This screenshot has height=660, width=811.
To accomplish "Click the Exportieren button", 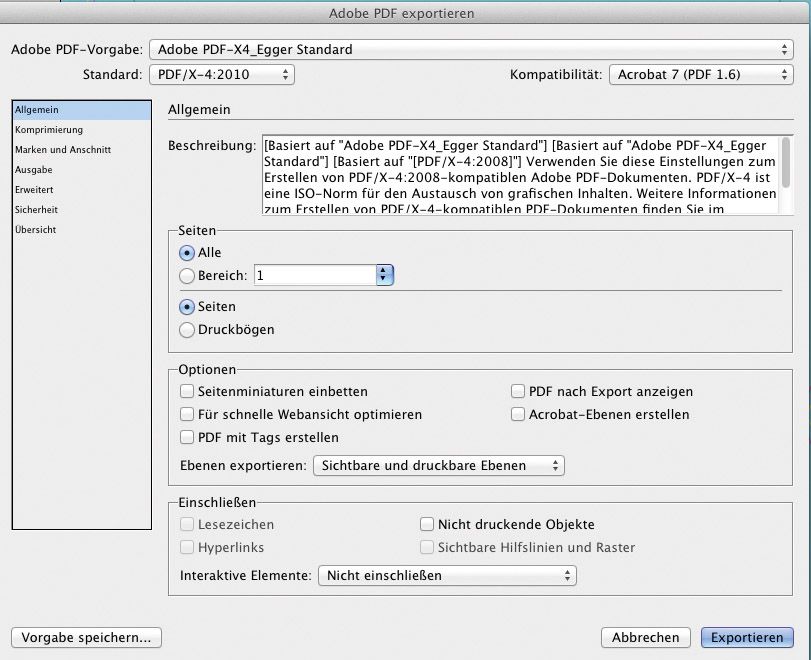I will pyautogui.click(x=747, y=638).
